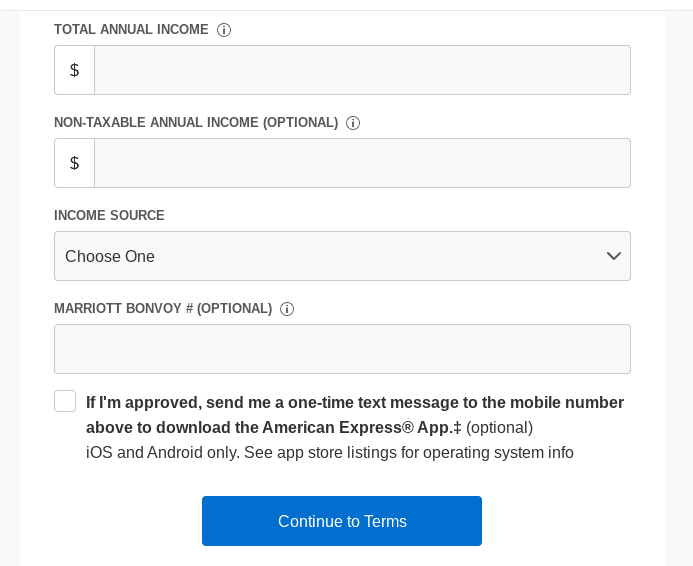Open the Income Source dropdown
This screenshot has height=566, width=693.
click(x=342, y=256)
